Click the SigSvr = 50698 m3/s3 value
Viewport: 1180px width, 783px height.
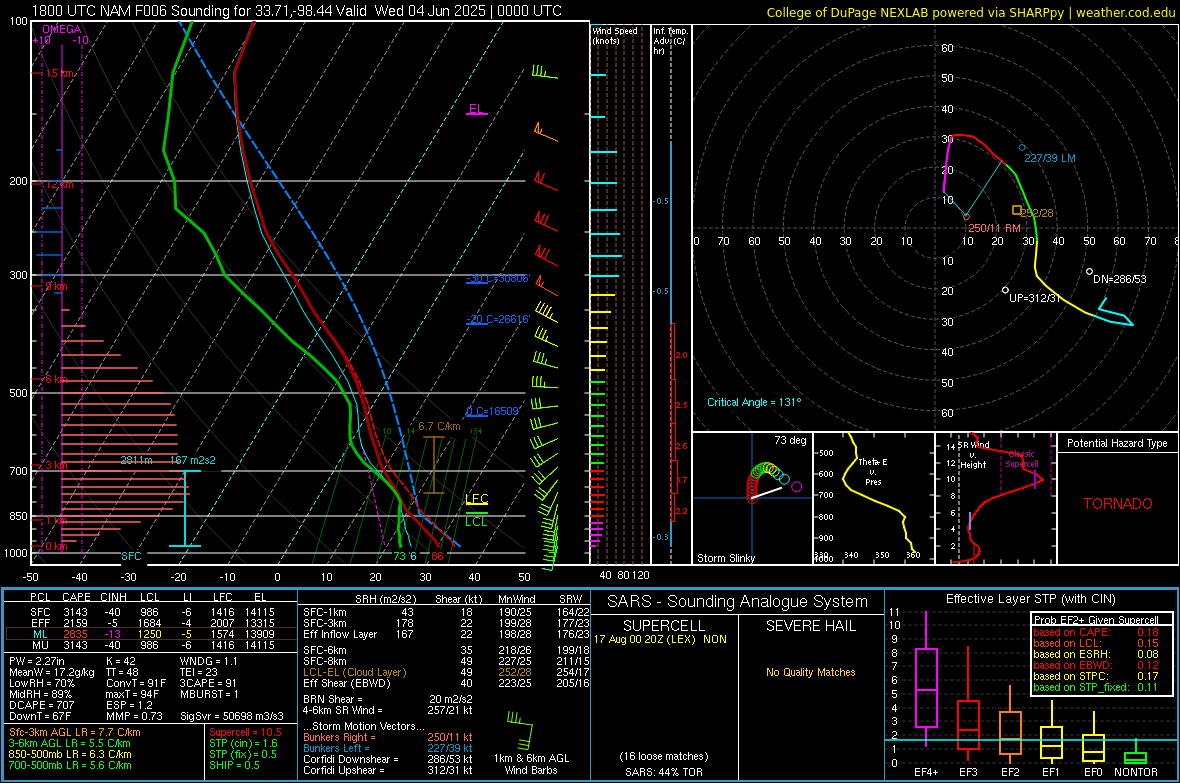233,716
